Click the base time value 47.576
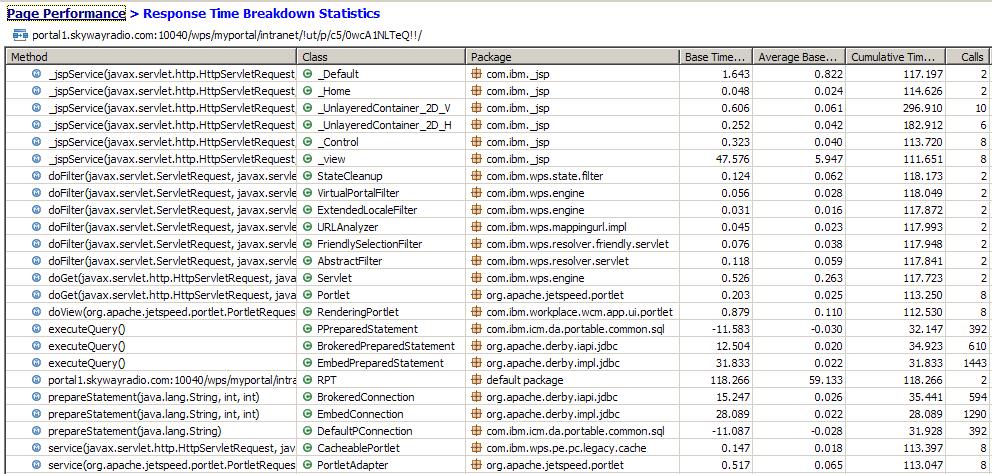992x474 pixels. 735,159
